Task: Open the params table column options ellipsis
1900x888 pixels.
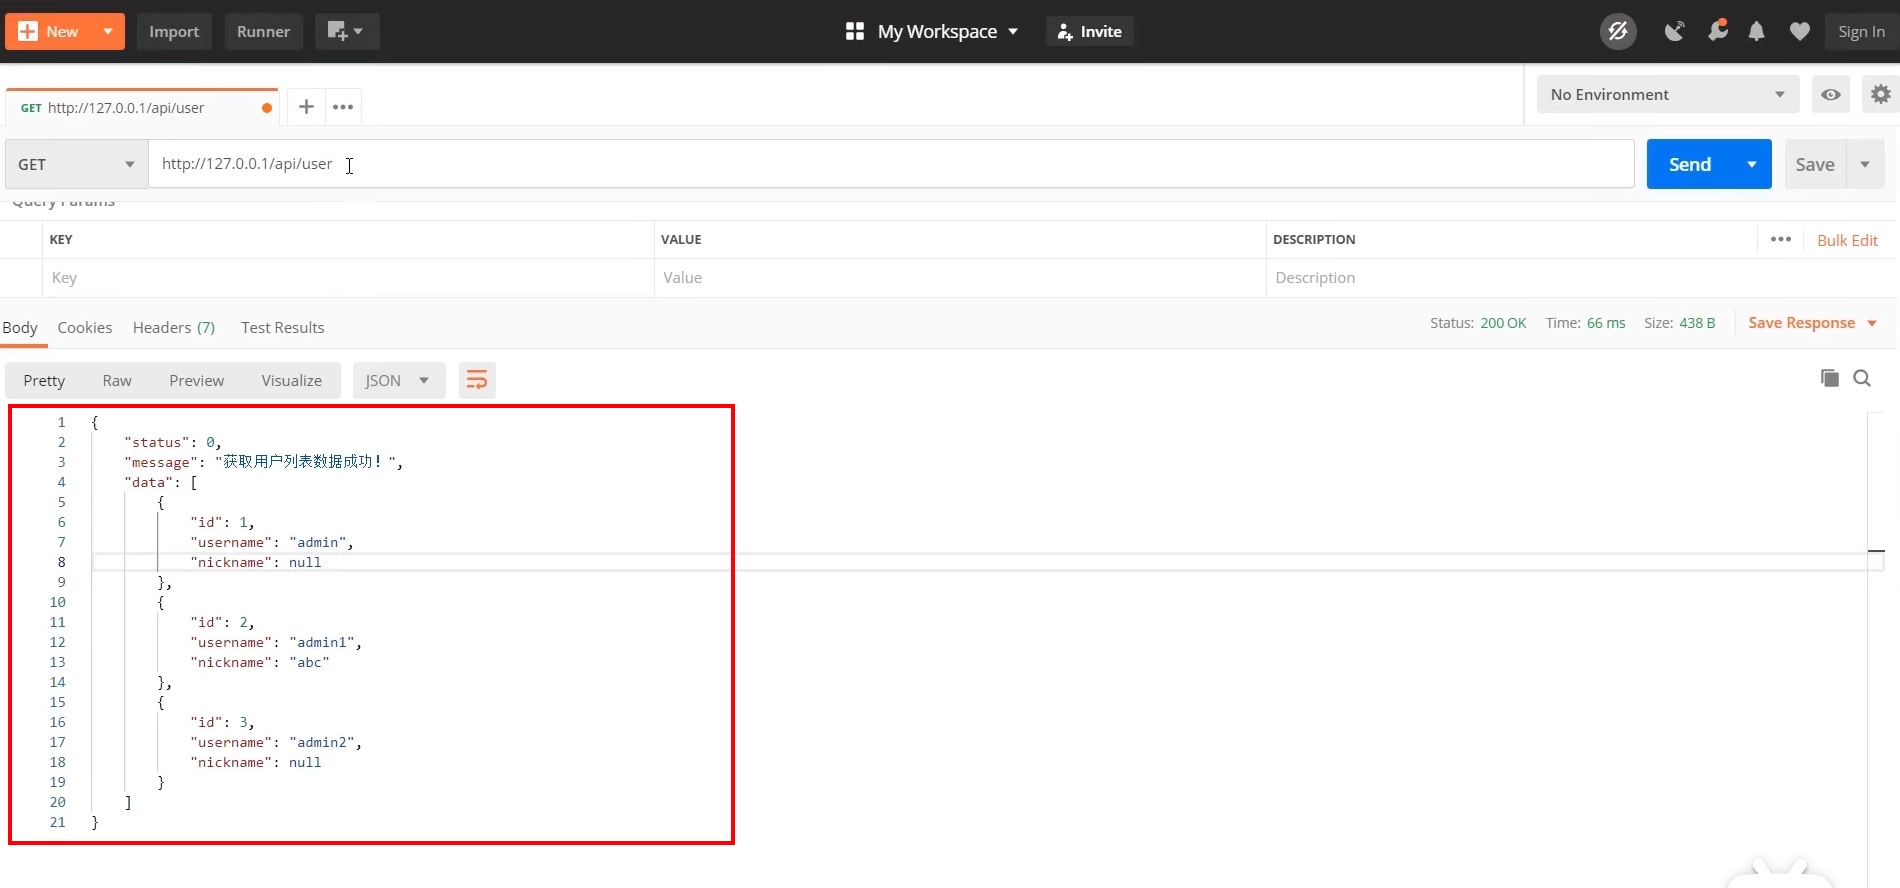Action: pyautogui.click(x=1780, y=239)
